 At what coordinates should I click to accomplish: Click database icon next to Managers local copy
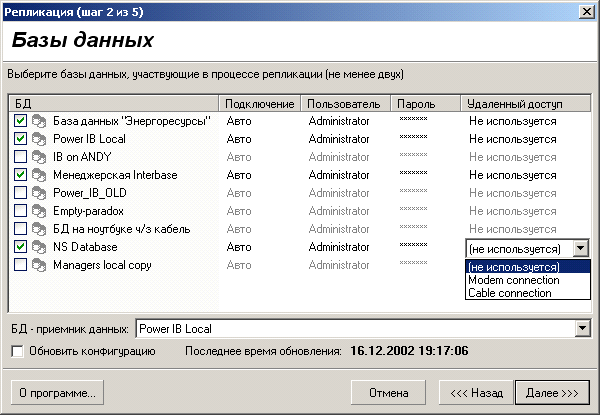39,265
